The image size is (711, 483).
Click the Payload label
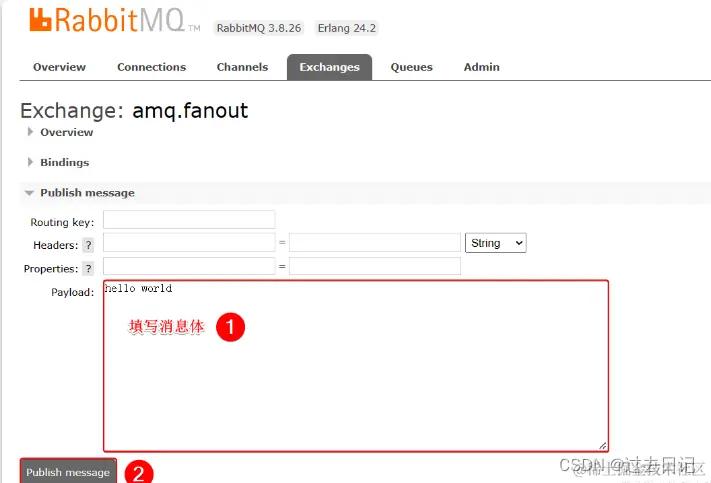(x=73, y=292)
